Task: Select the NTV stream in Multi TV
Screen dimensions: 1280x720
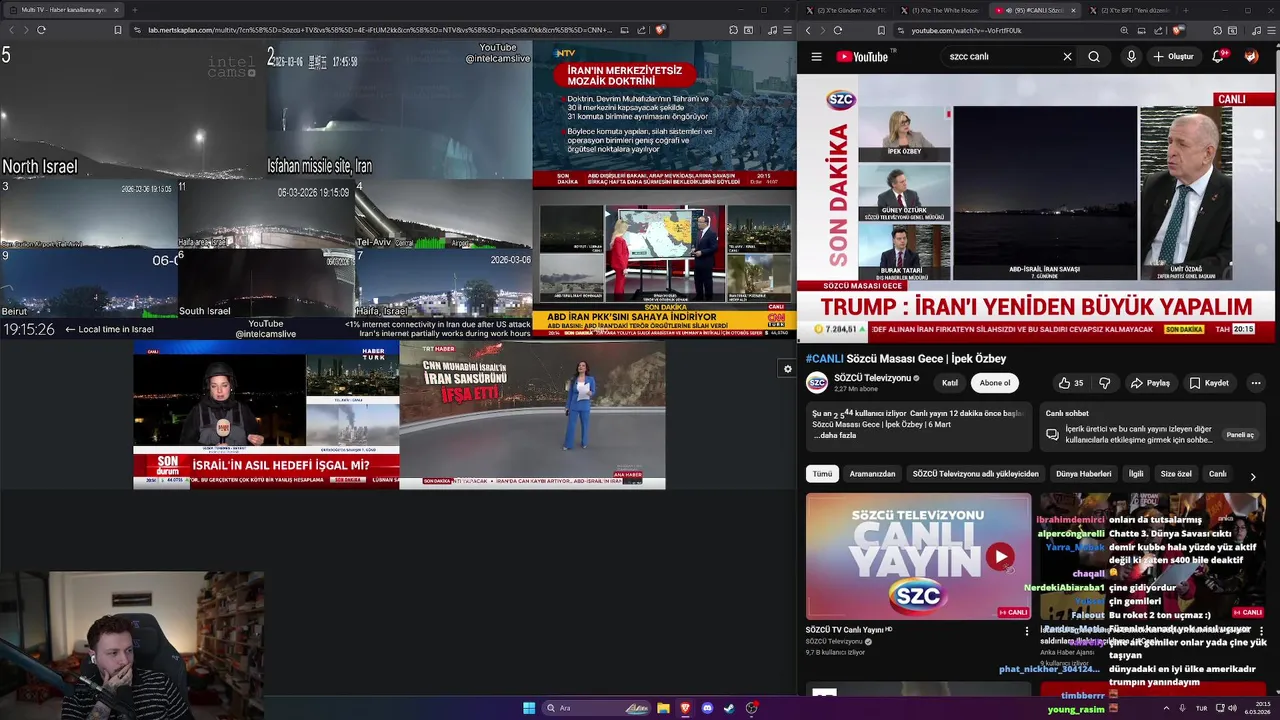Action: tap(664, 116)
